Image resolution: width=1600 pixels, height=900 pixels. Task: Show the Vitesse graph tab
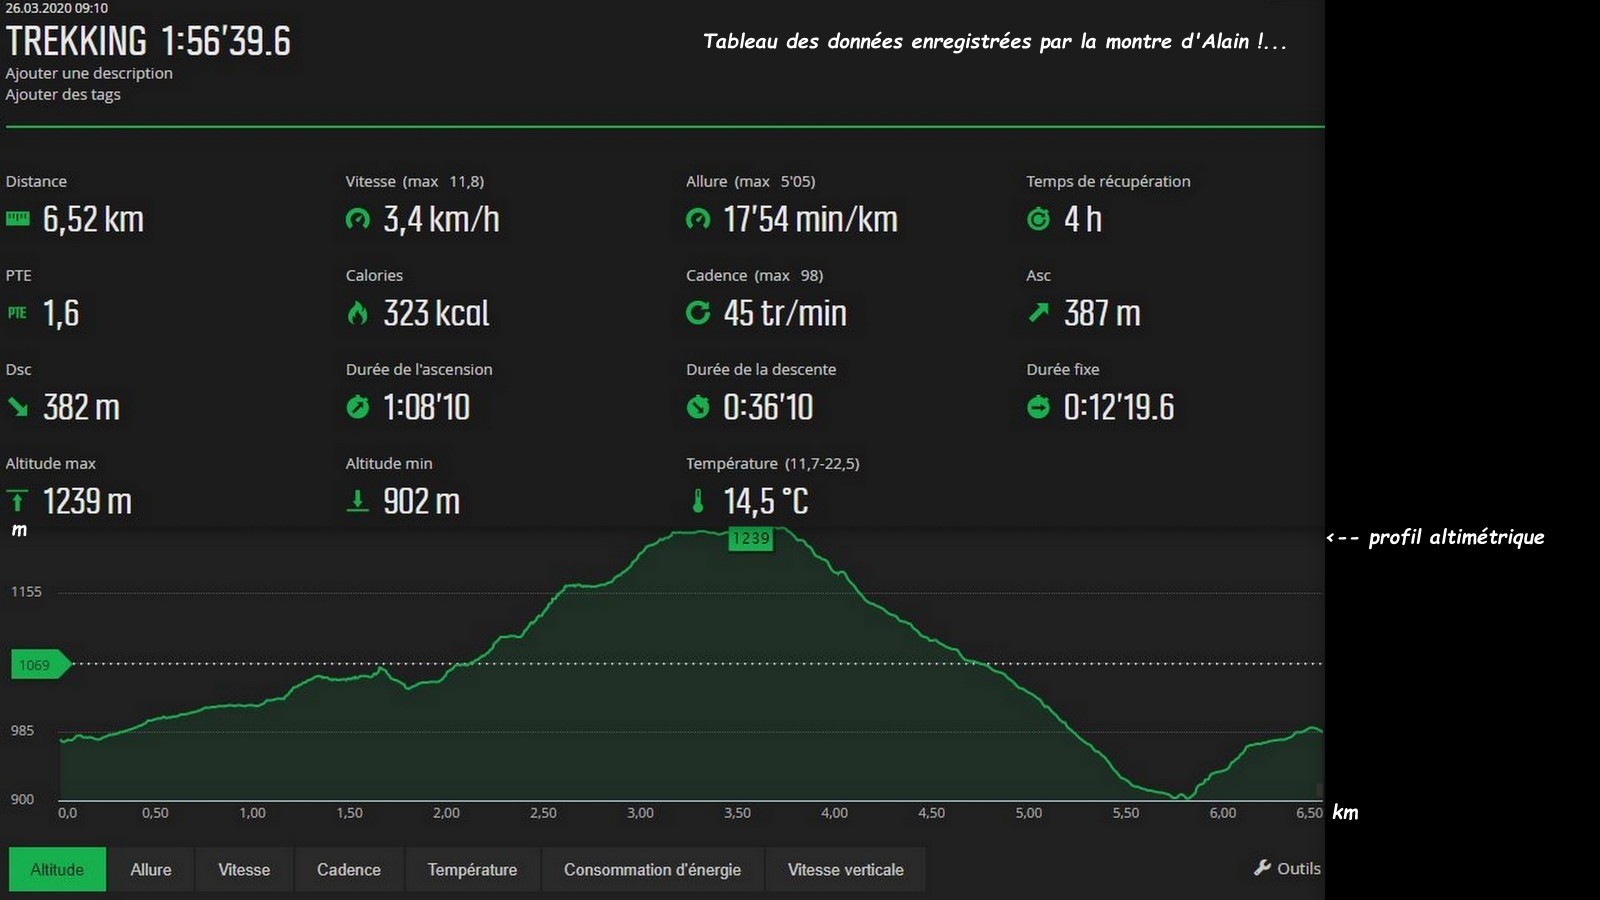244,869
